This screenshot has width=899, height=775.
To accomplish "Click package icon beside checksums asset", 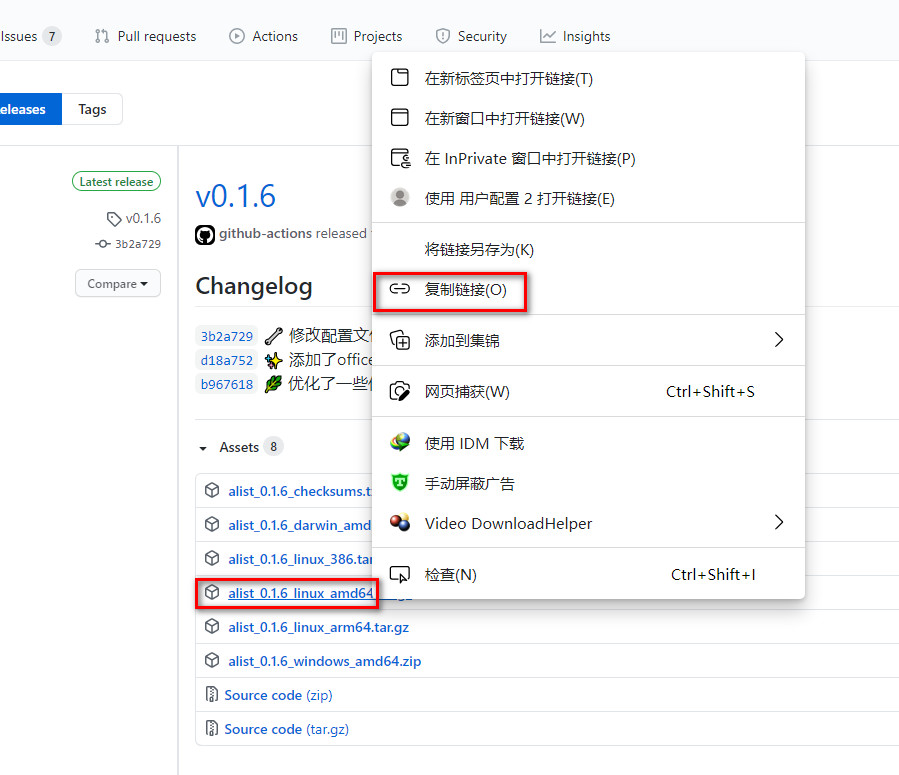I will (212, 490).
